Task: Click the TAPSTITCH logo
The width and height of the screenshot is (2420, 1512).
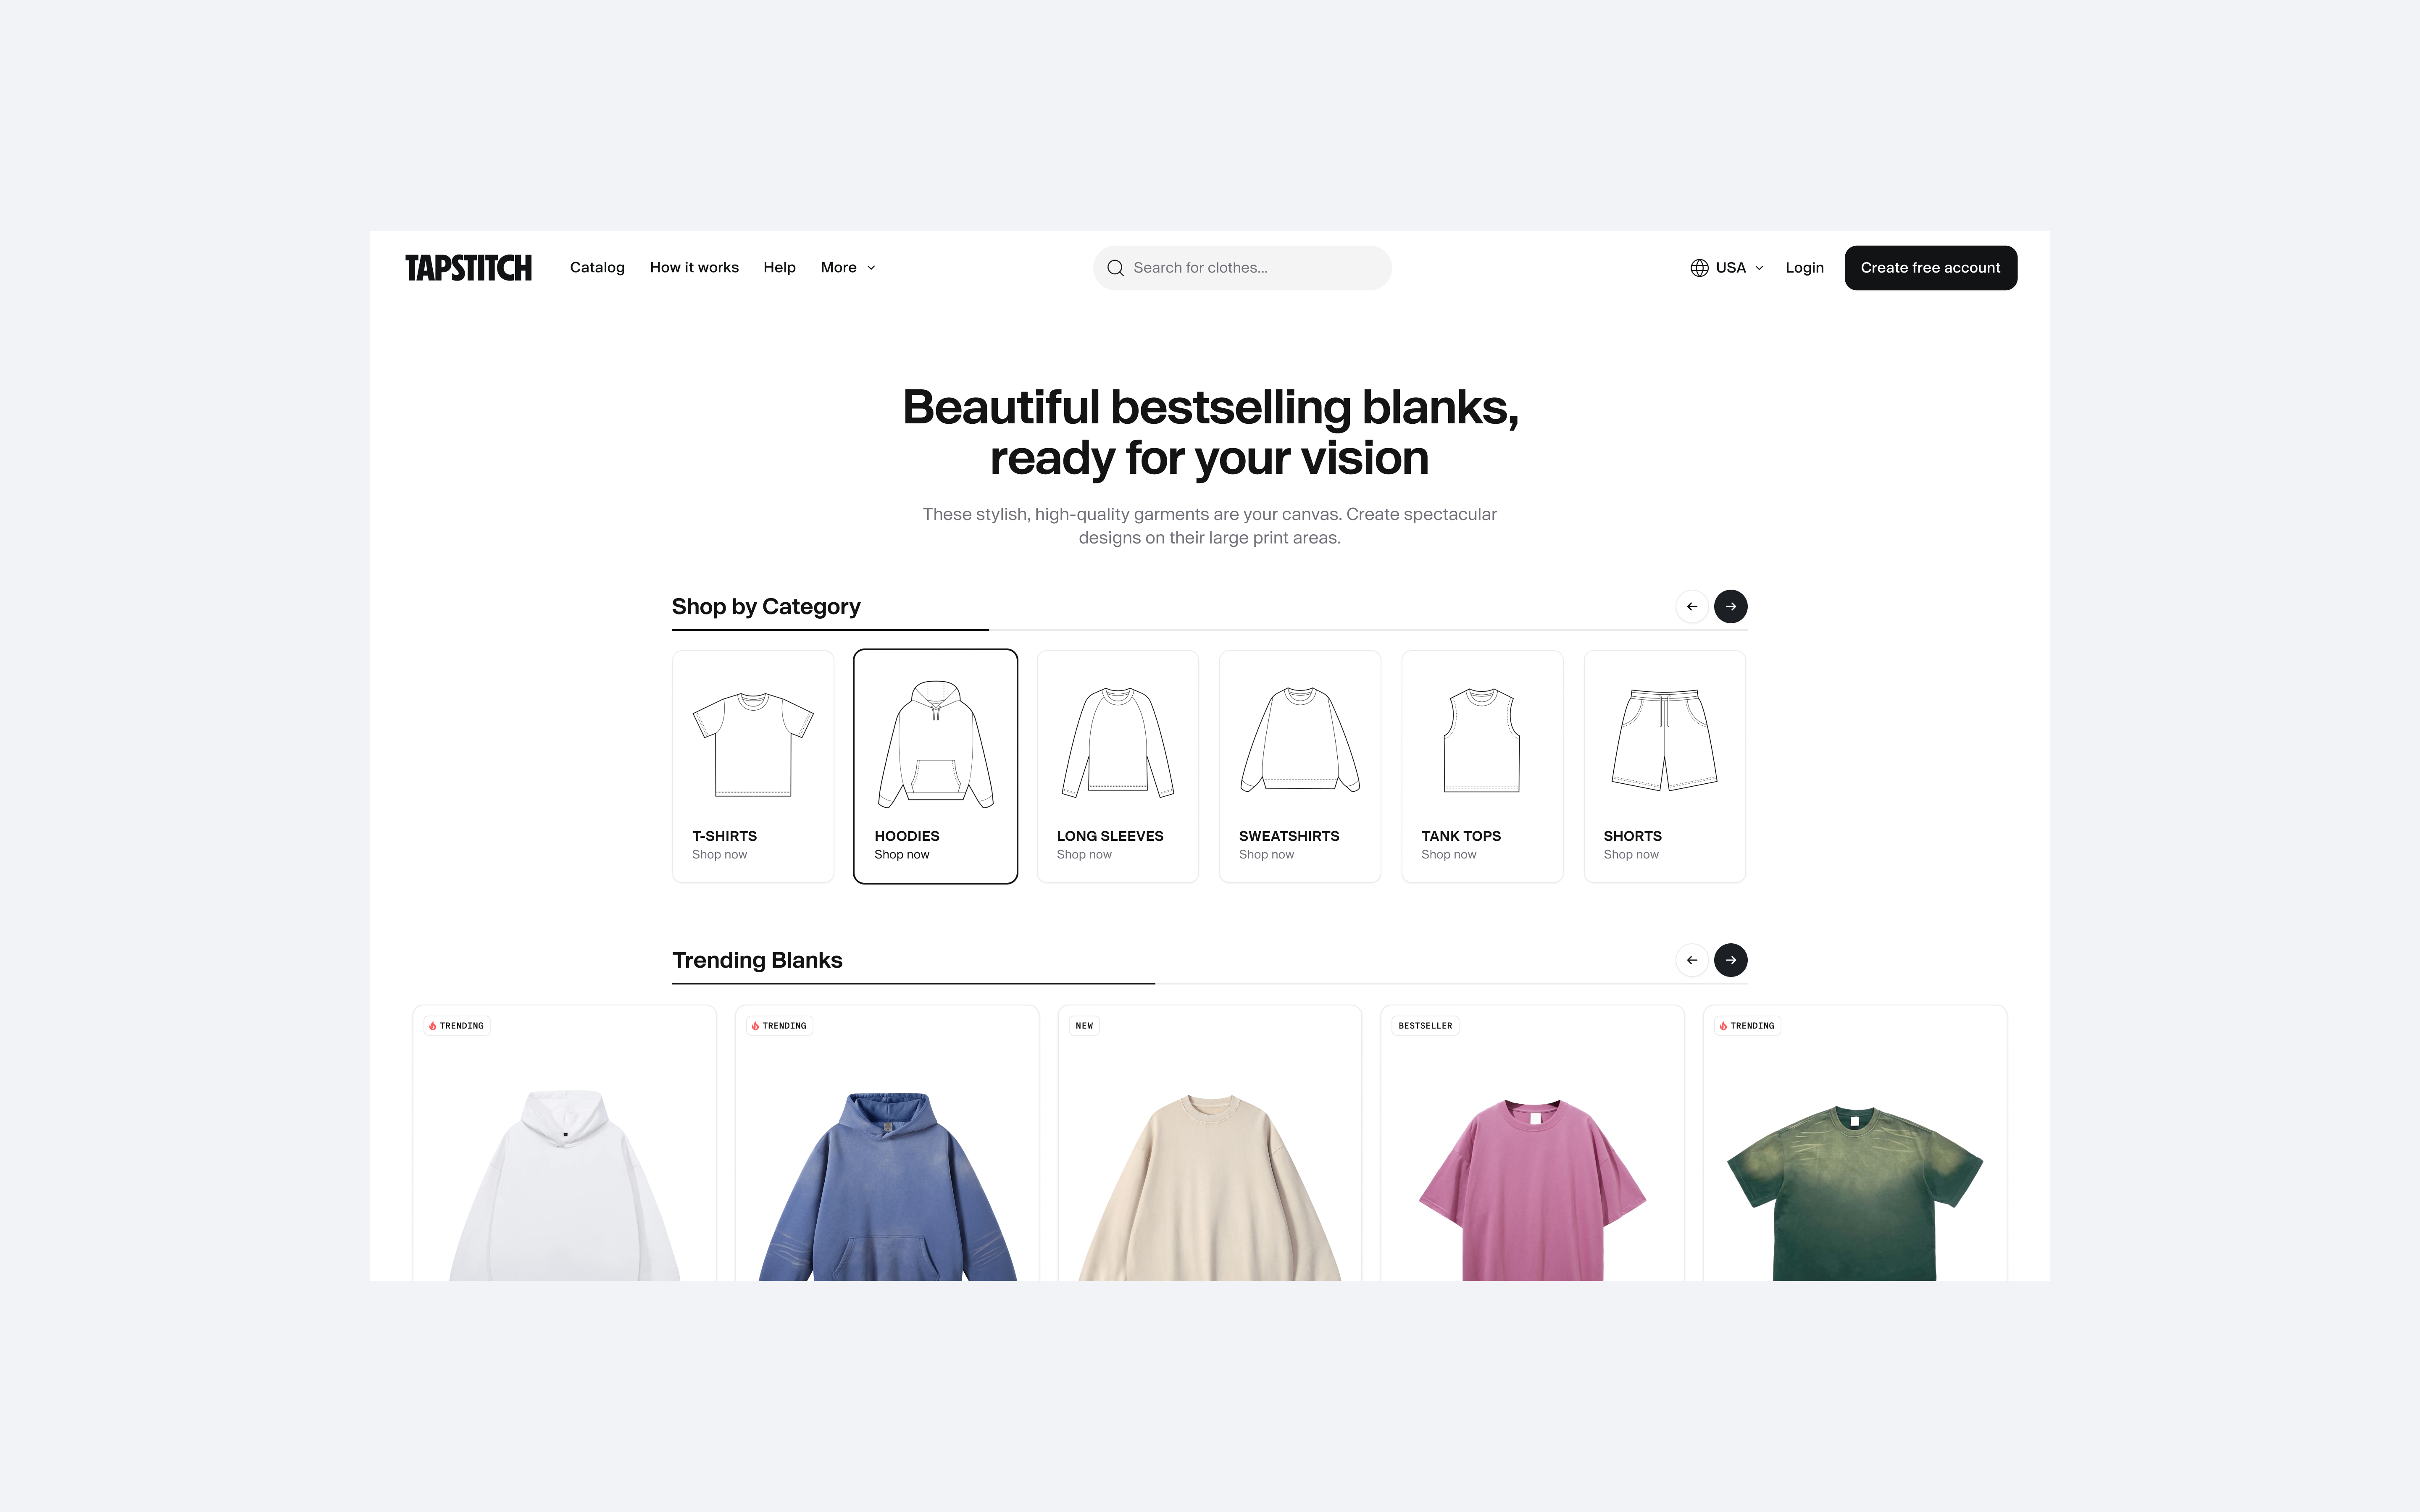Action: click(x=468, y=268)
